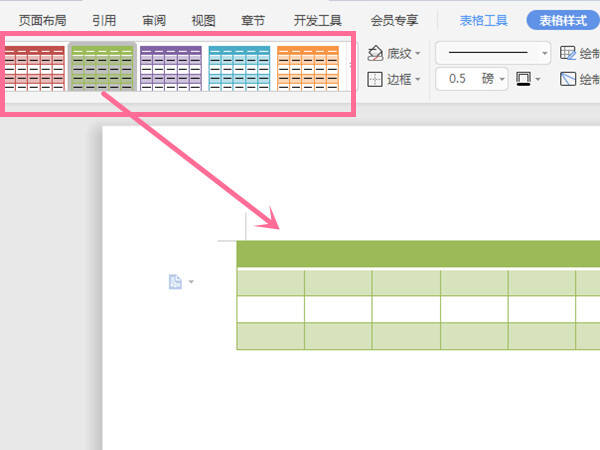The width and height of the screenshot is (600, 450).
Task: Click the first cell of the bottom green row
Action: point(271,336)
